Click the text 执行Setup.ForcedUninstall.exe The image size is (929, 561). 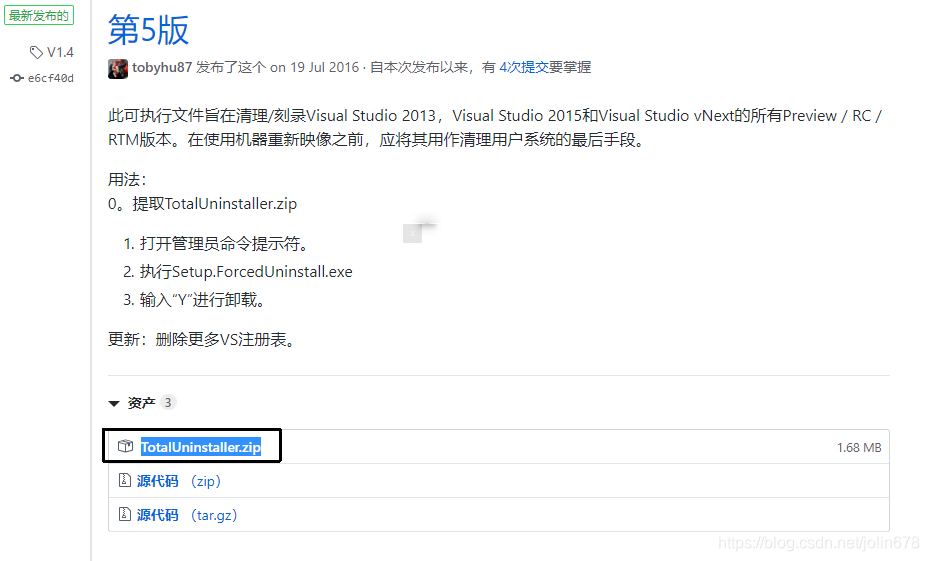pos(246,272)
